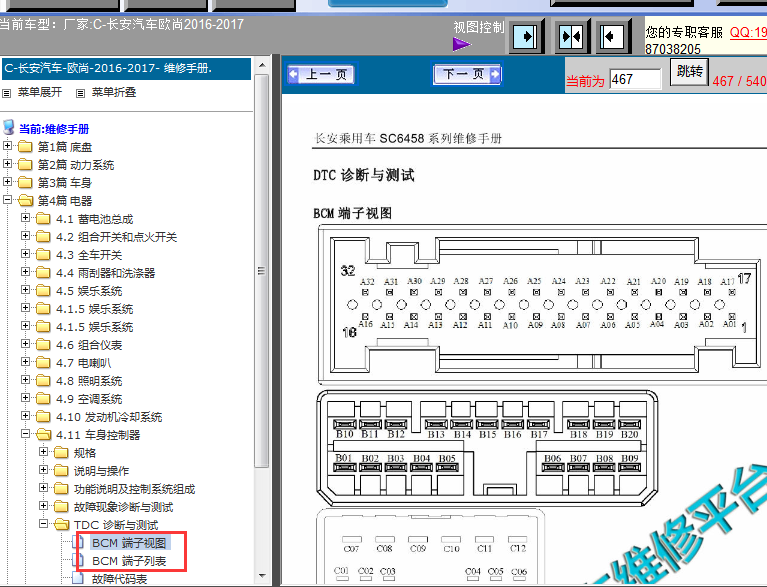Image resolution: width=767 pixels, height=587 pixels.
Task: Expand the 规格 subfolder
Action: click(x=44, y=452)
